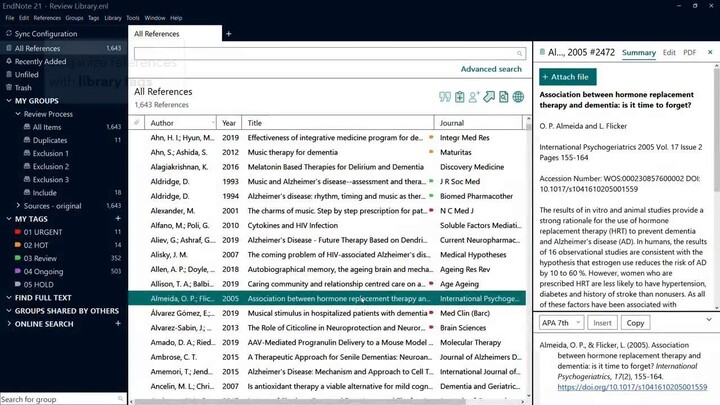Image resolution: width=720 pixels, height=405 pixels.
Task: Click the Insert citation button
Action: point(602,323)
